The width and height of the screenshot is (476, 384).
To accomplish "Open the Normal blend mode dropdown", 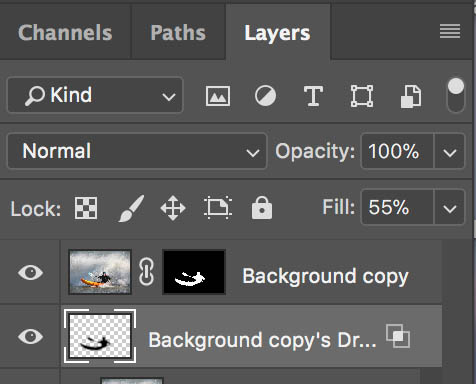I will pos(137,151).
